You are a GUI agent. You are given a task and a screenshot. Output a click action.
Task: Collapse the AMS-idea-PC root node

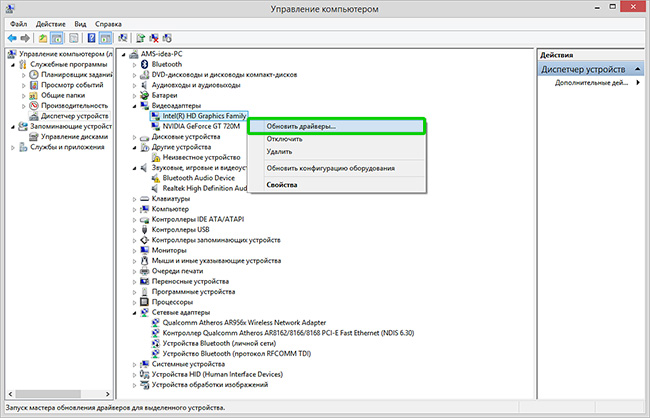pyautogui.click(x=124, y=54)
